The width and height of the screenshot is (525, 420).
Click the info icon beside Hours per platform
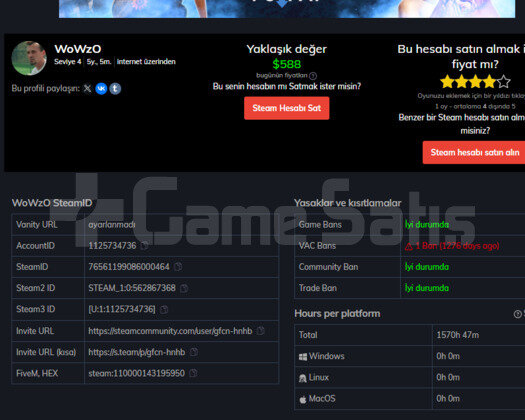[517, 314]
